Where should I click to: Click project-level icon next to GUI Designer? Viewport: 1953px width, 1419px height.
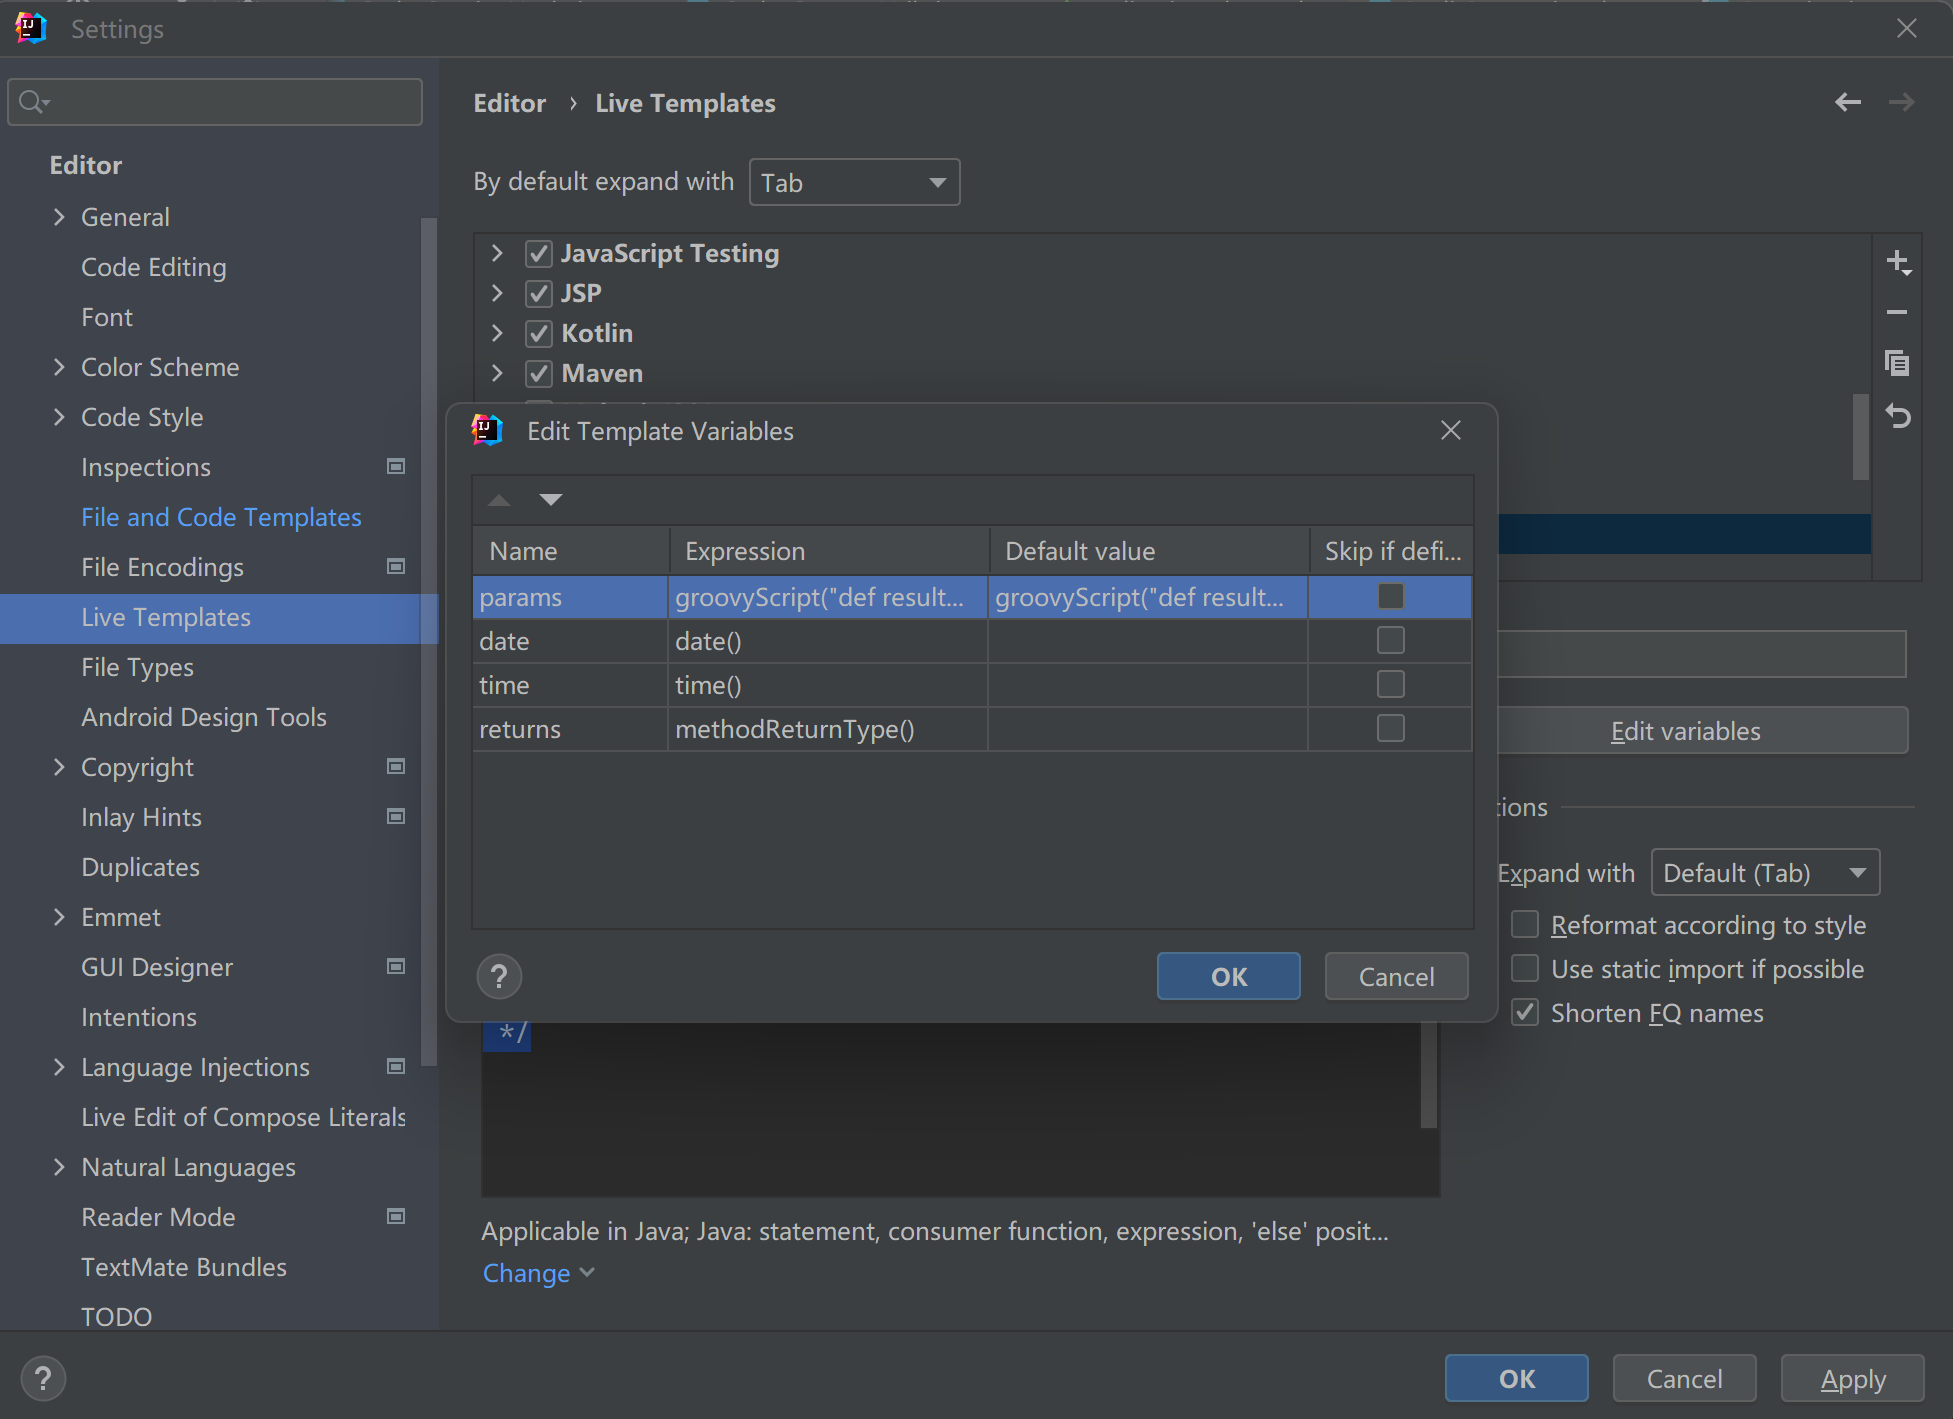(x=396, y=966)
